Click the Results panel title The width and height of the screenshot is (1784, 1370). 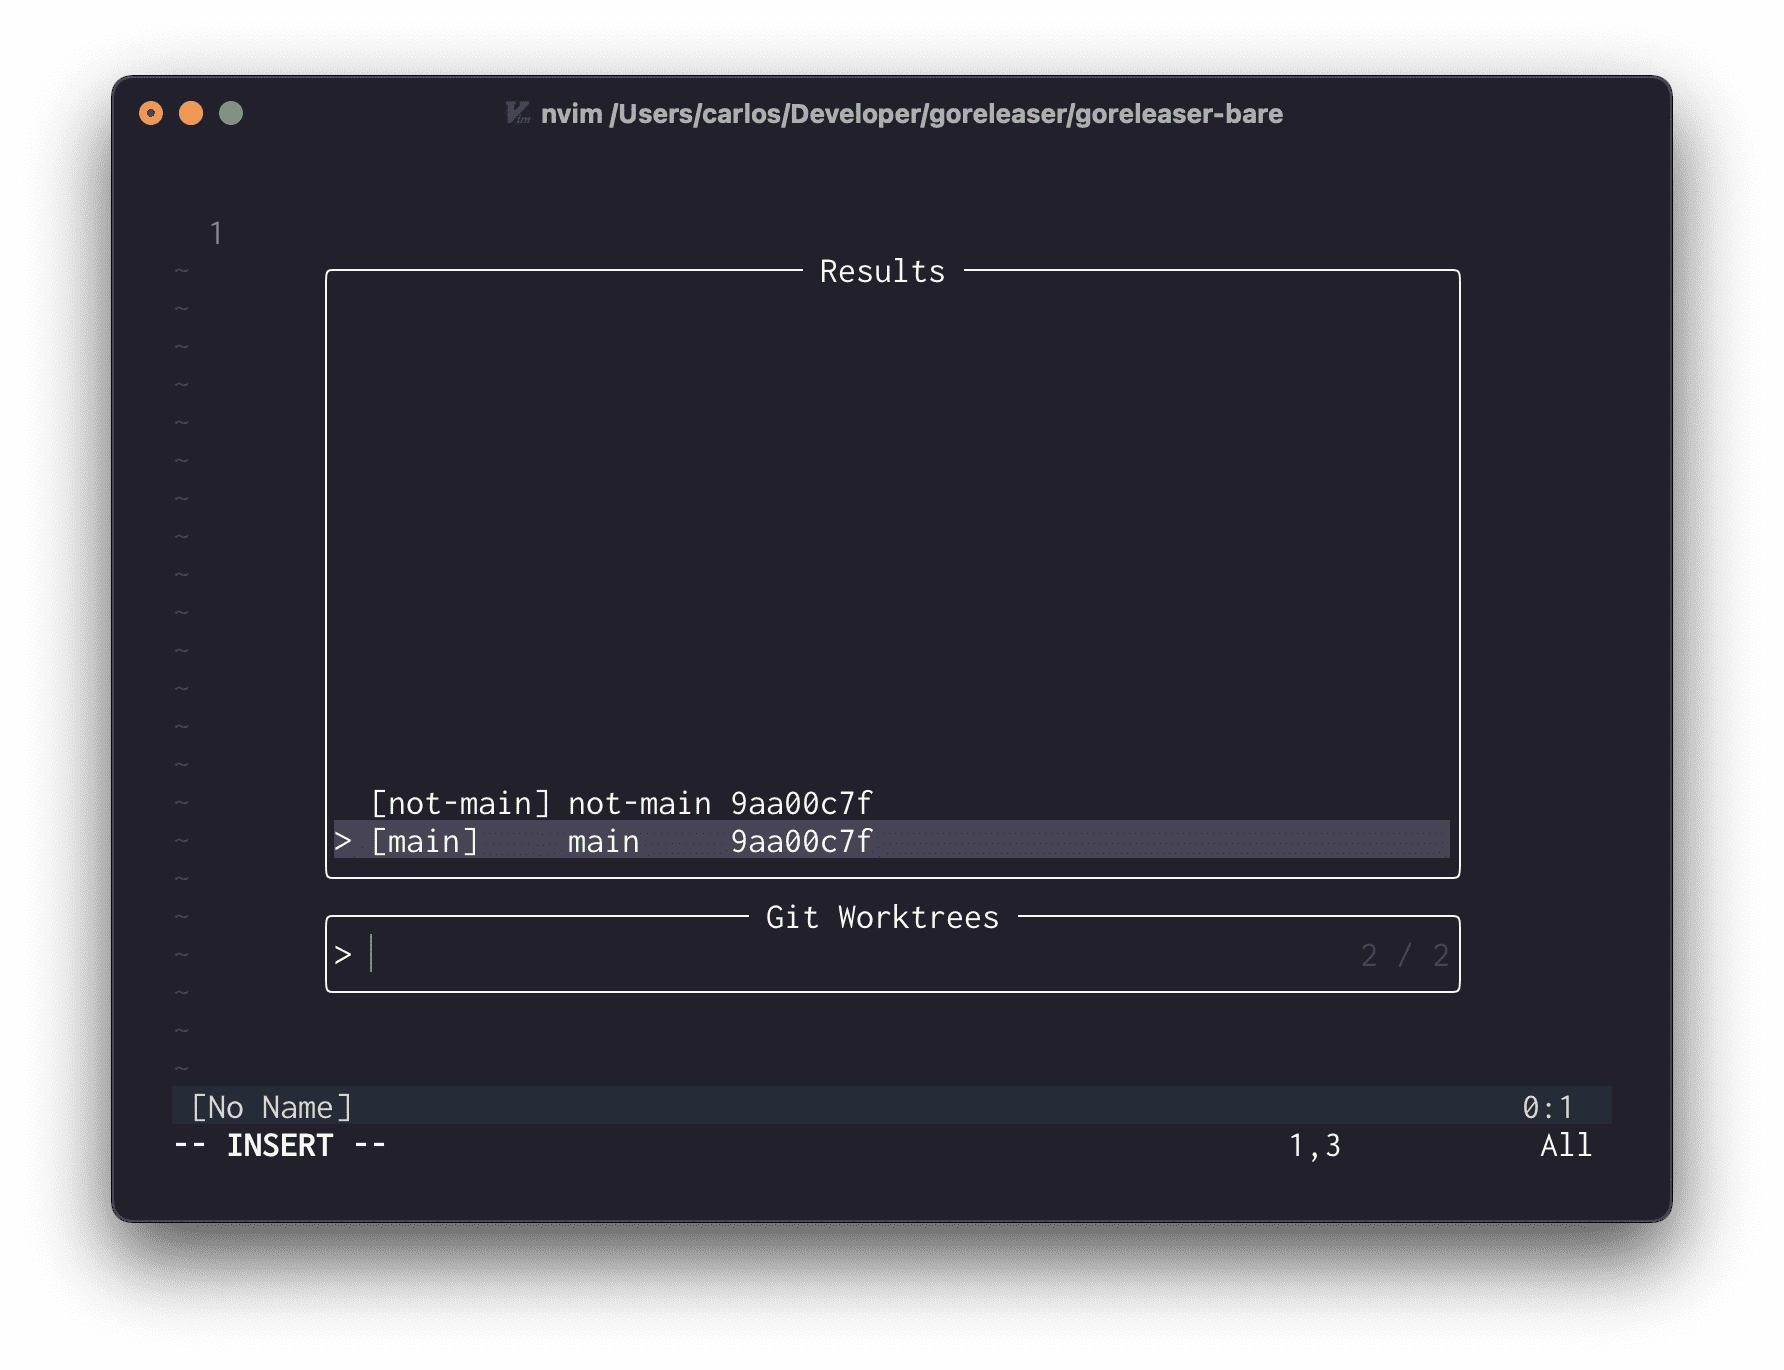881,269
